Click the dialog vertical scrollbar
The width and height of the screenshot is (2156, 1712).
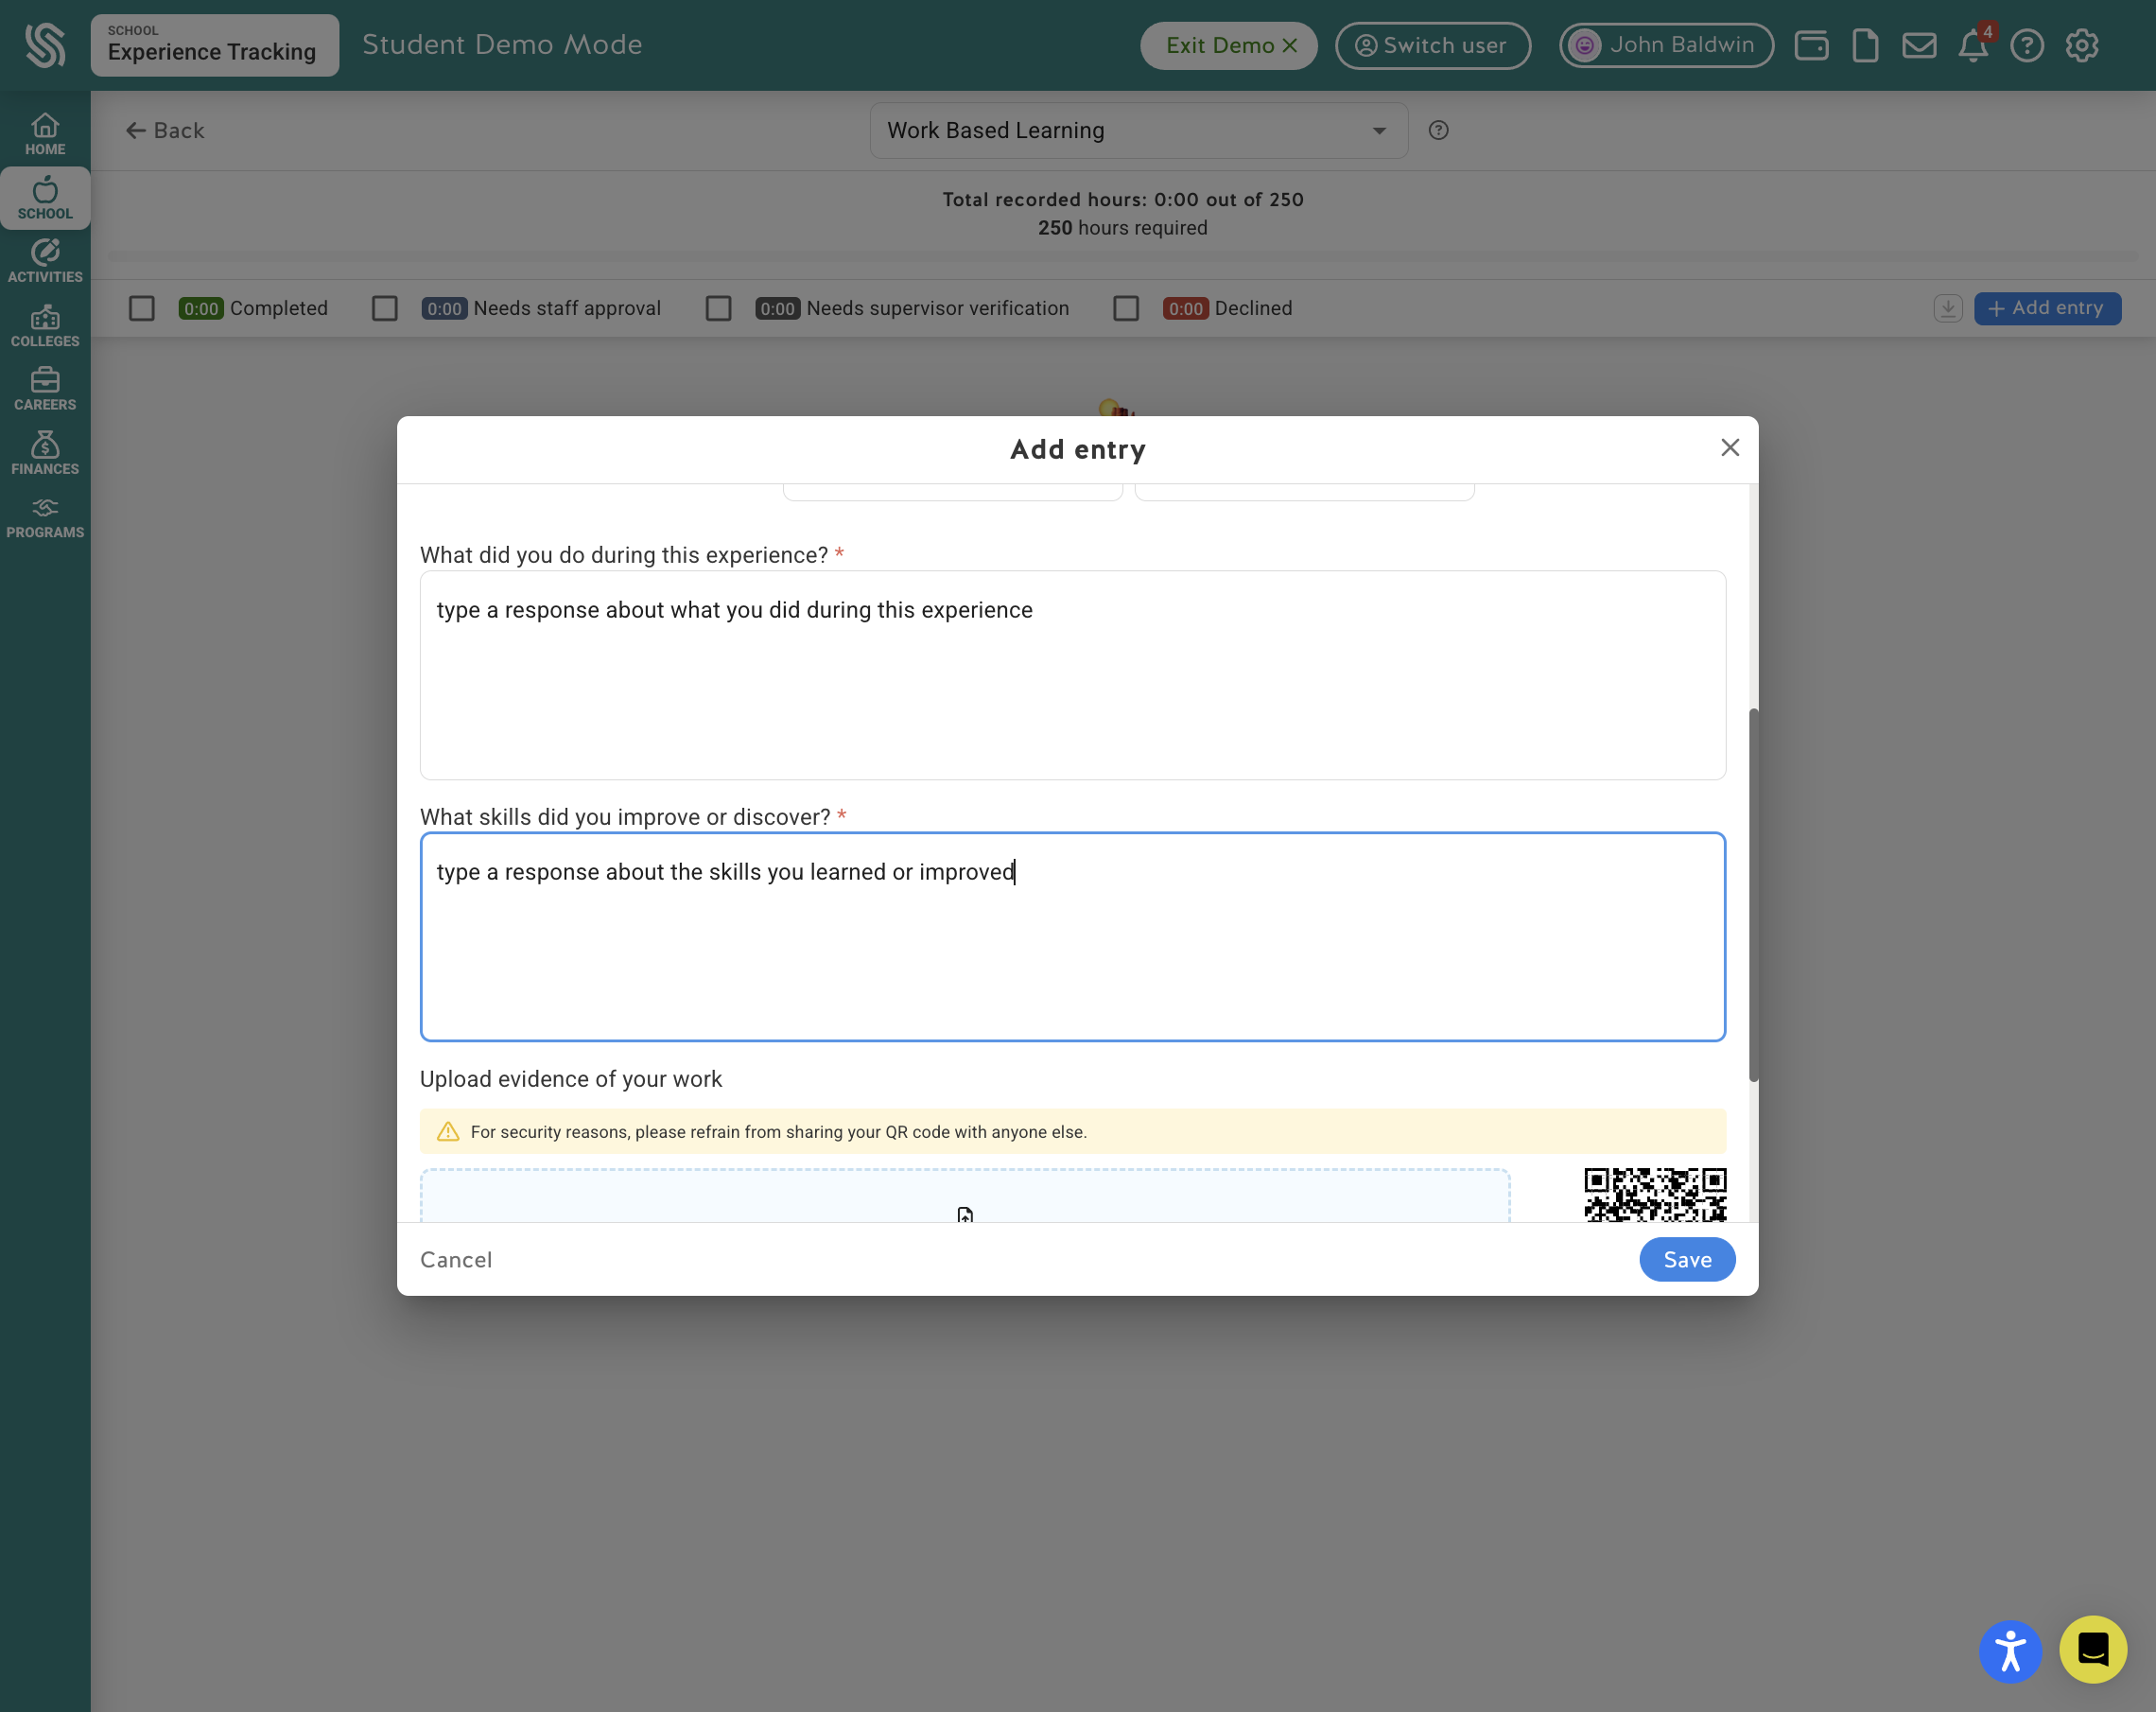click(1753, 895)
